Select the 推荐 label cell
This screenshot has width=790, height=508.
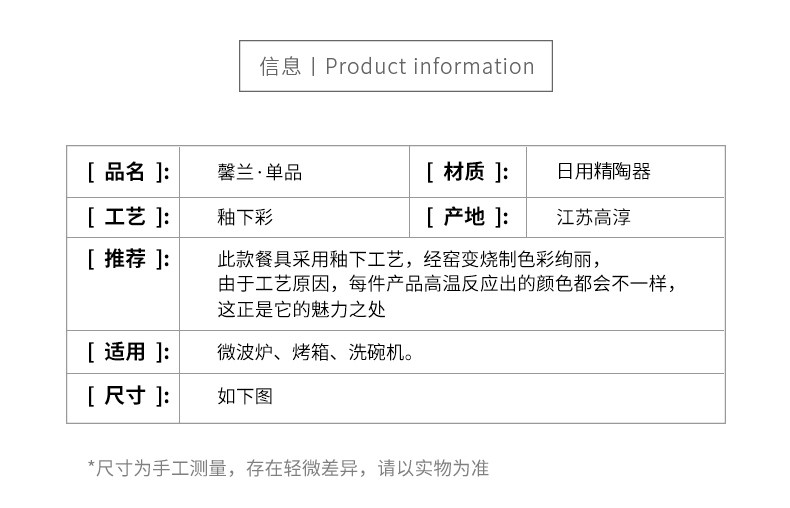[124, 259]
